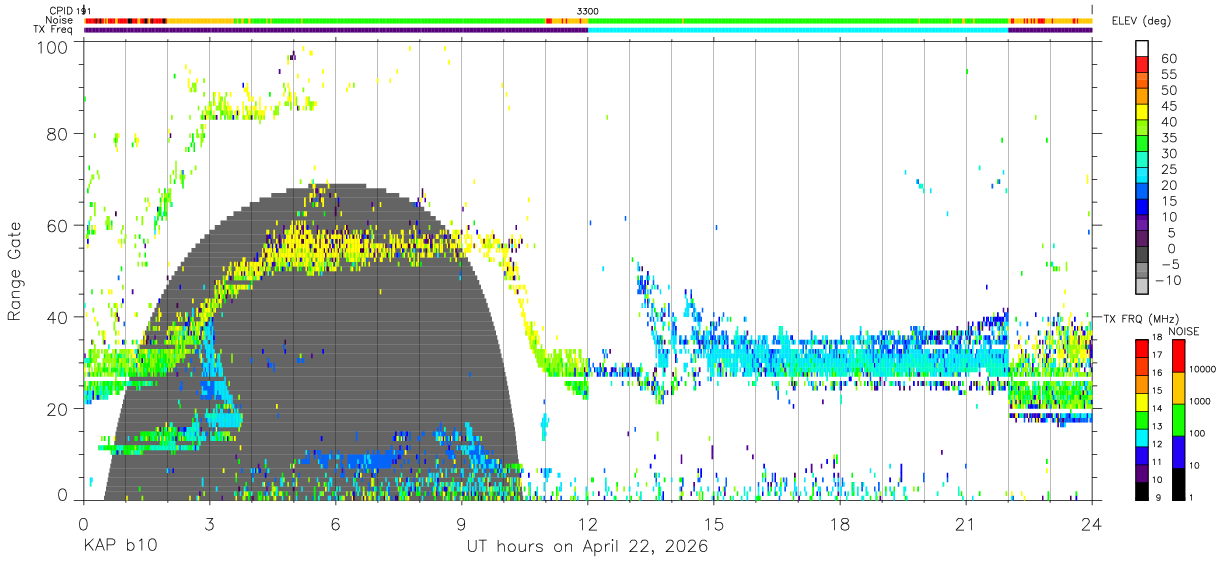Click the '13' label on the TX FRQ scale

1158,427
